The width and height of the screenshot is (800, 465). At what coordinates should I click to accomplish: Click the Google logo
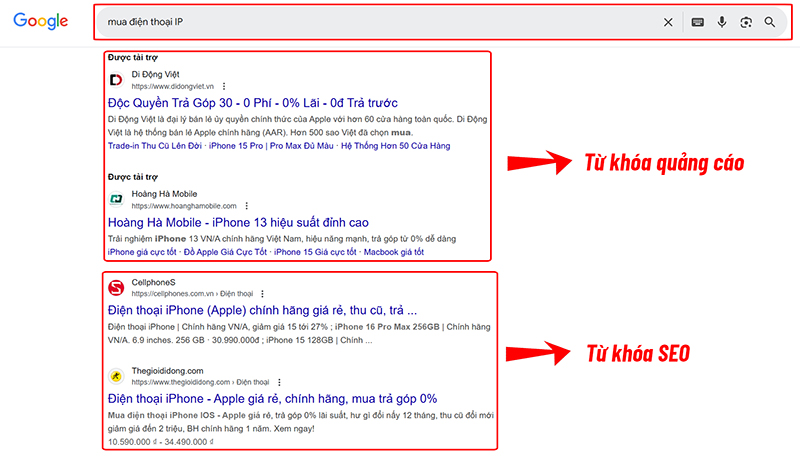[40, 21]
